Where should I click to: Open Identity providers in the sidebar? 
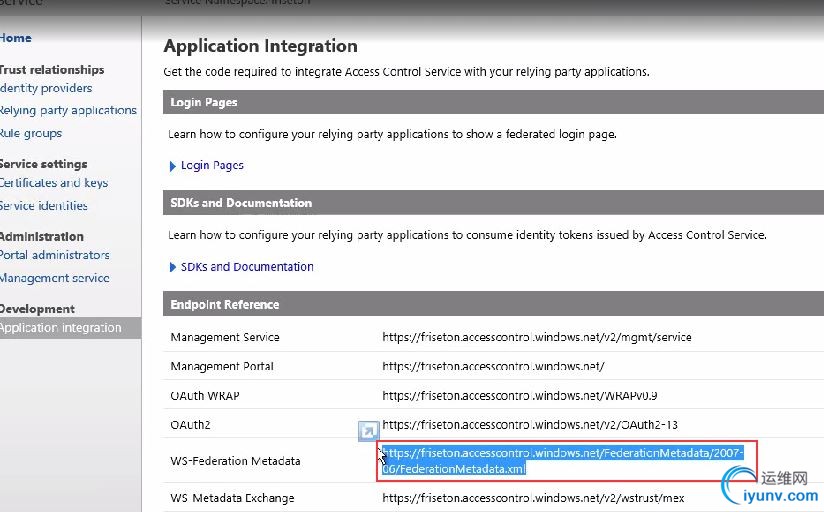click(x=46, y=88)
